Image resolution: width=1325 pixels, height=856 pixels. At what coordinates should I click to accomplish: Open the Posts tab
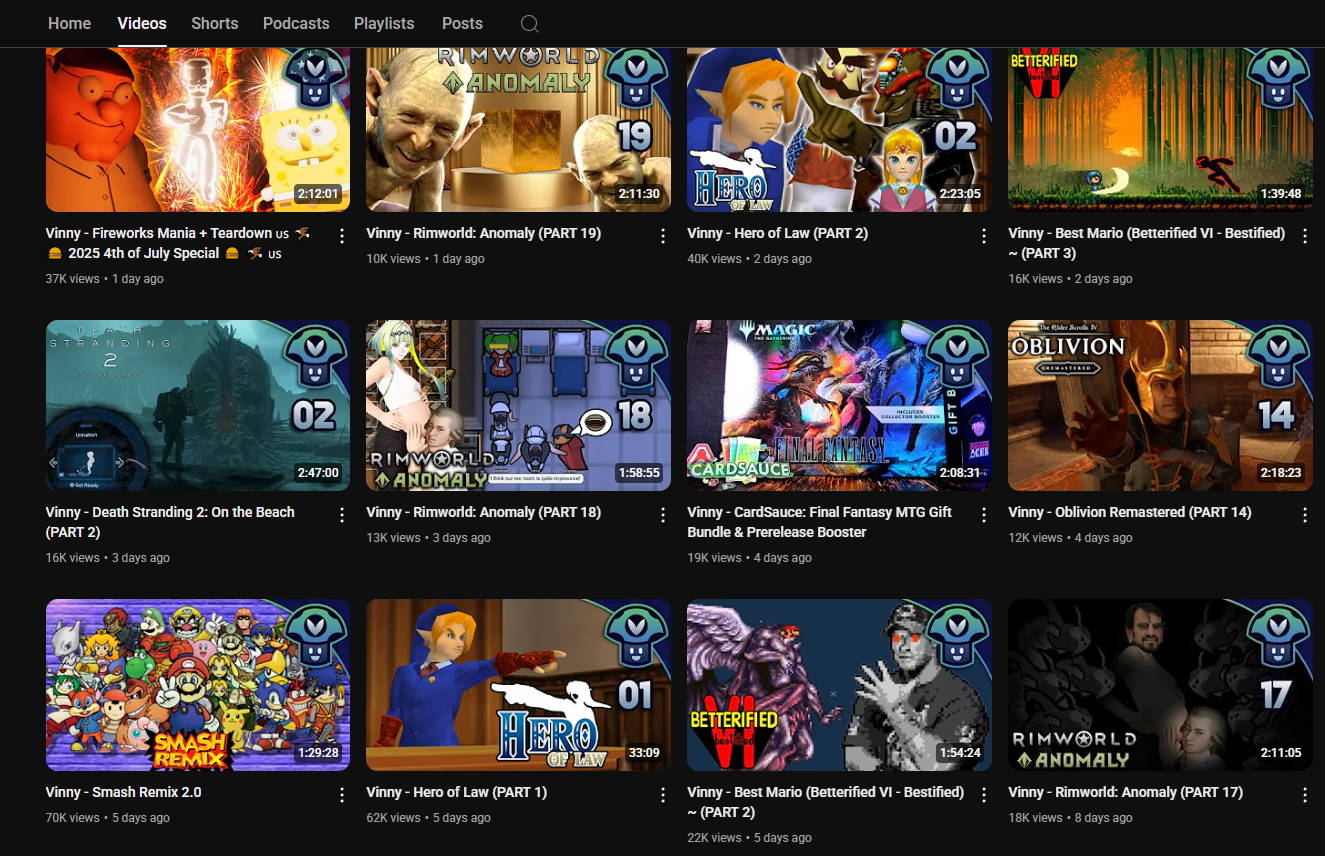tap(462, 23)
